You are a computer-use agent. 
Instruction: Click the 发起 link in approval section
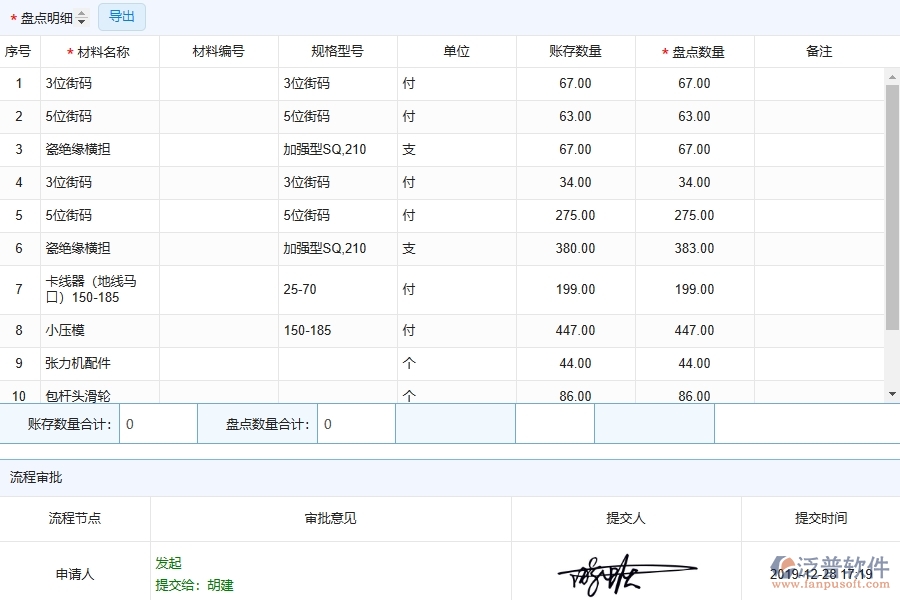pos(168,563)
